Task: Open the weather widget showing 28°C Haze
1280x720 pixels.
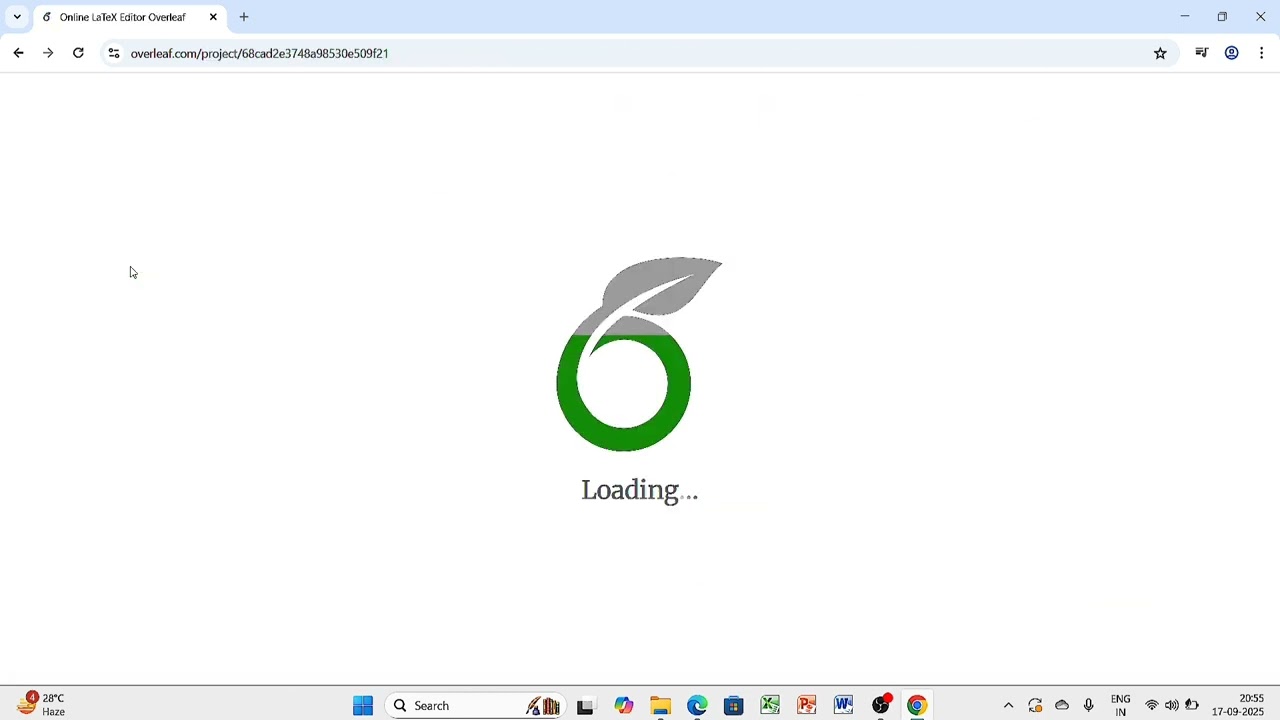Action: 42,705
